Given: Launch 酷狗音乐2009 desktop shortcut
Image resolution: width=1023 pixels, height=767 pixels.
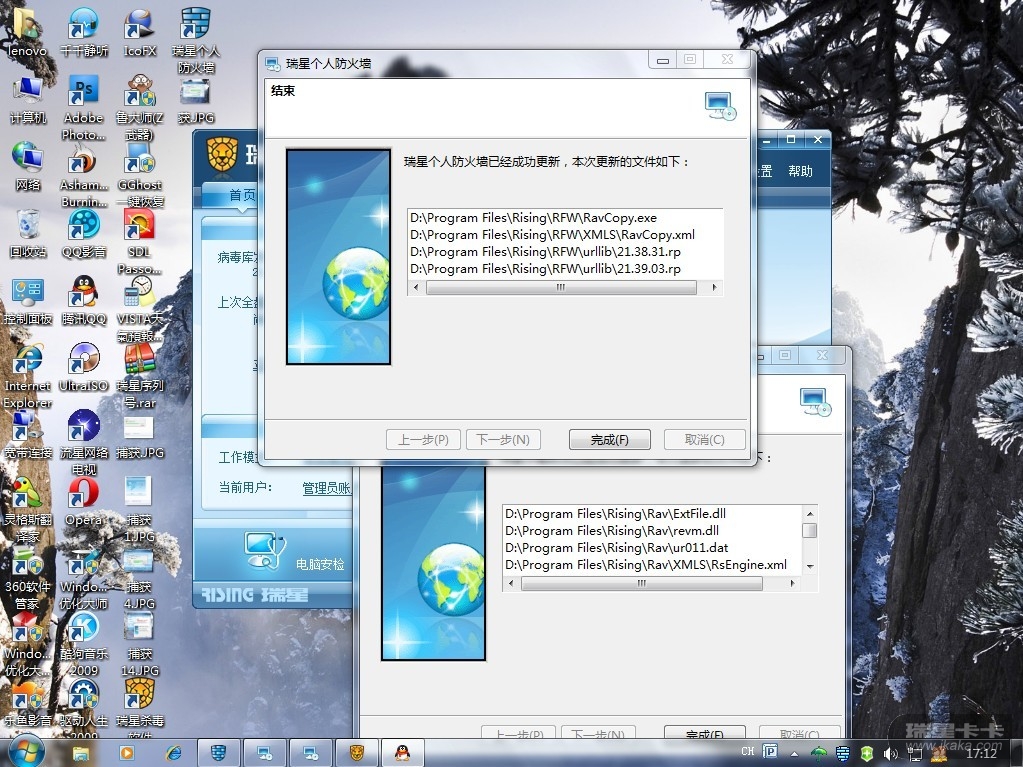Looking at the screenshot, I should (84, 645).
